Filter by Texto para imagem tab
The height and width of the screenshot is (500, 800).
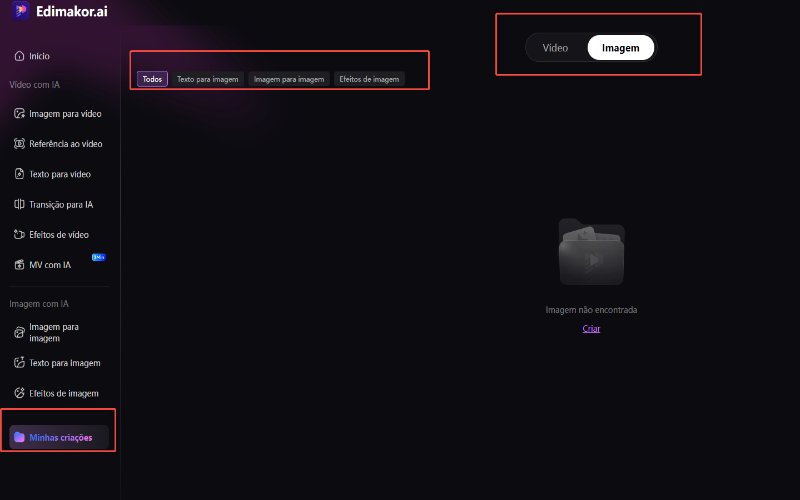[x=208, y=79]
